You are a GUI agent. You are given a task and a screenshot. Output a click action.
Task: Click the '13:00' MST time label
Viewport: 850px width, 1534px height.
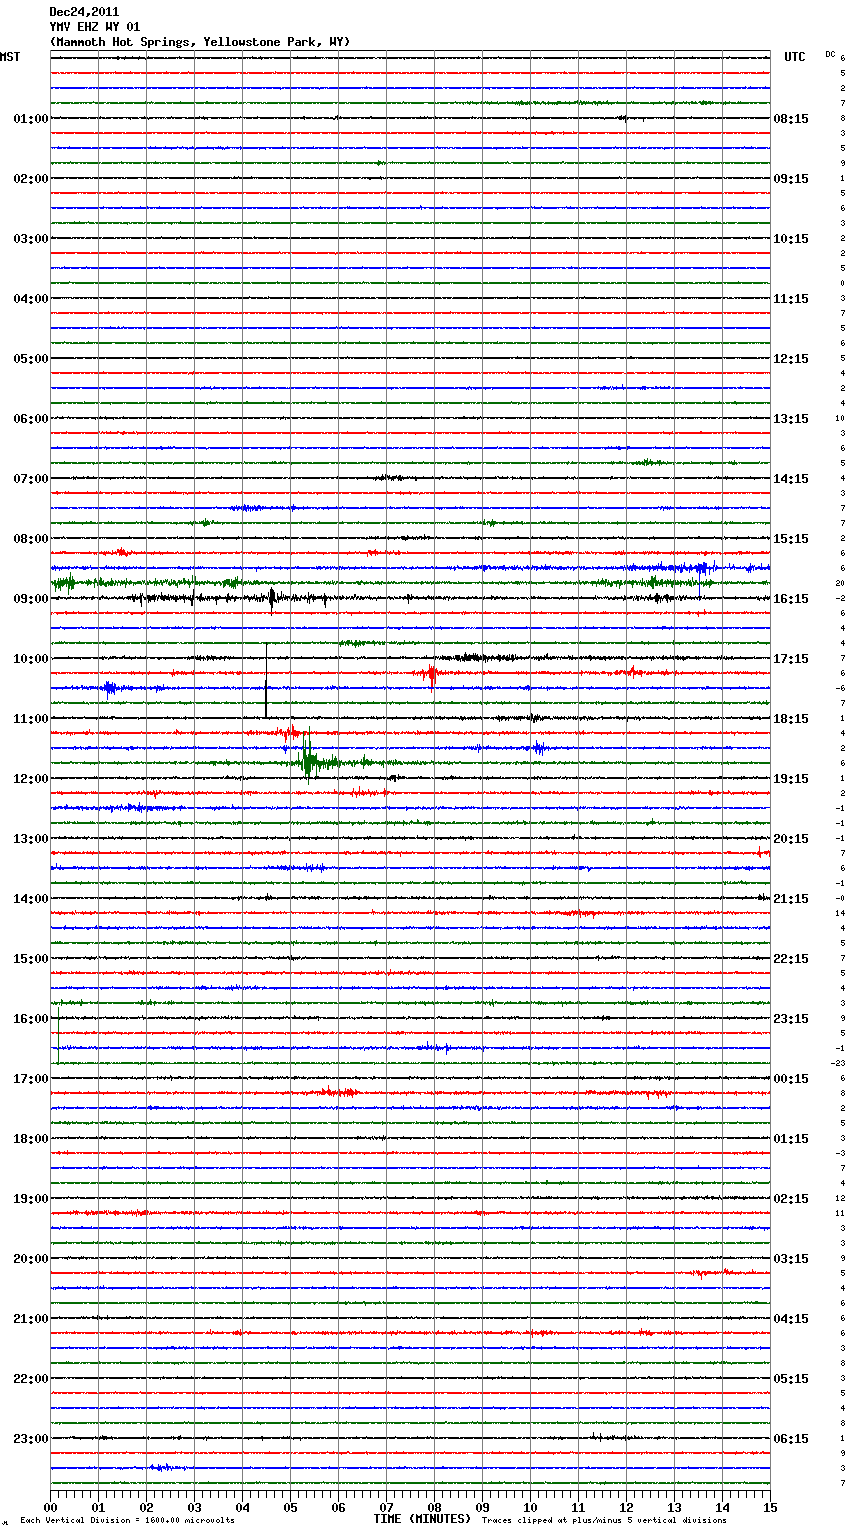(x=31, y=839)
